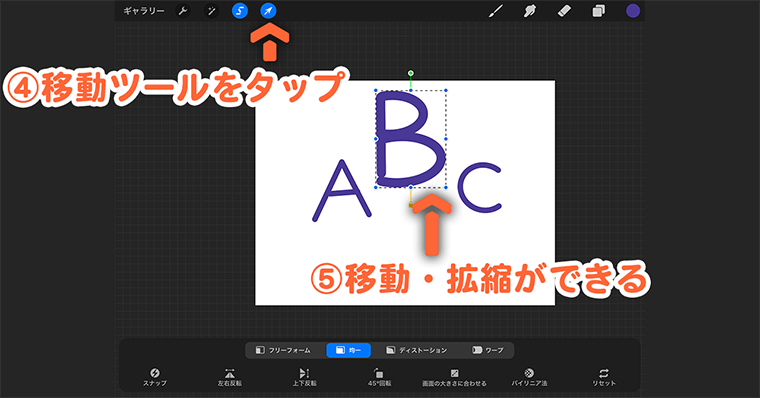
Task: Click the selected letter B
Action: (x=410, y=139)
